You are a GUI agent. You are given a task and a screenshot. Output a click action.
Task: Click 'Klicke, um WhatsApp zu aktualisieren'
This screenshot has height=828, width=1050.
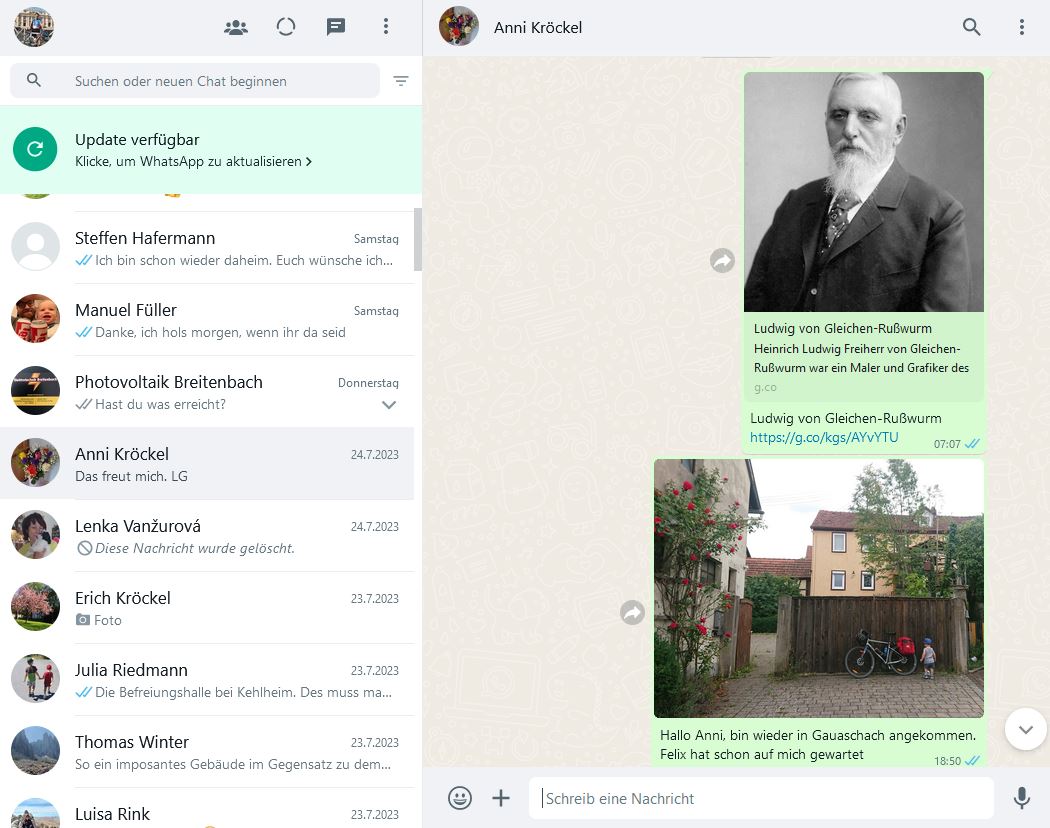pyautogui.click(x=193, y=161)
